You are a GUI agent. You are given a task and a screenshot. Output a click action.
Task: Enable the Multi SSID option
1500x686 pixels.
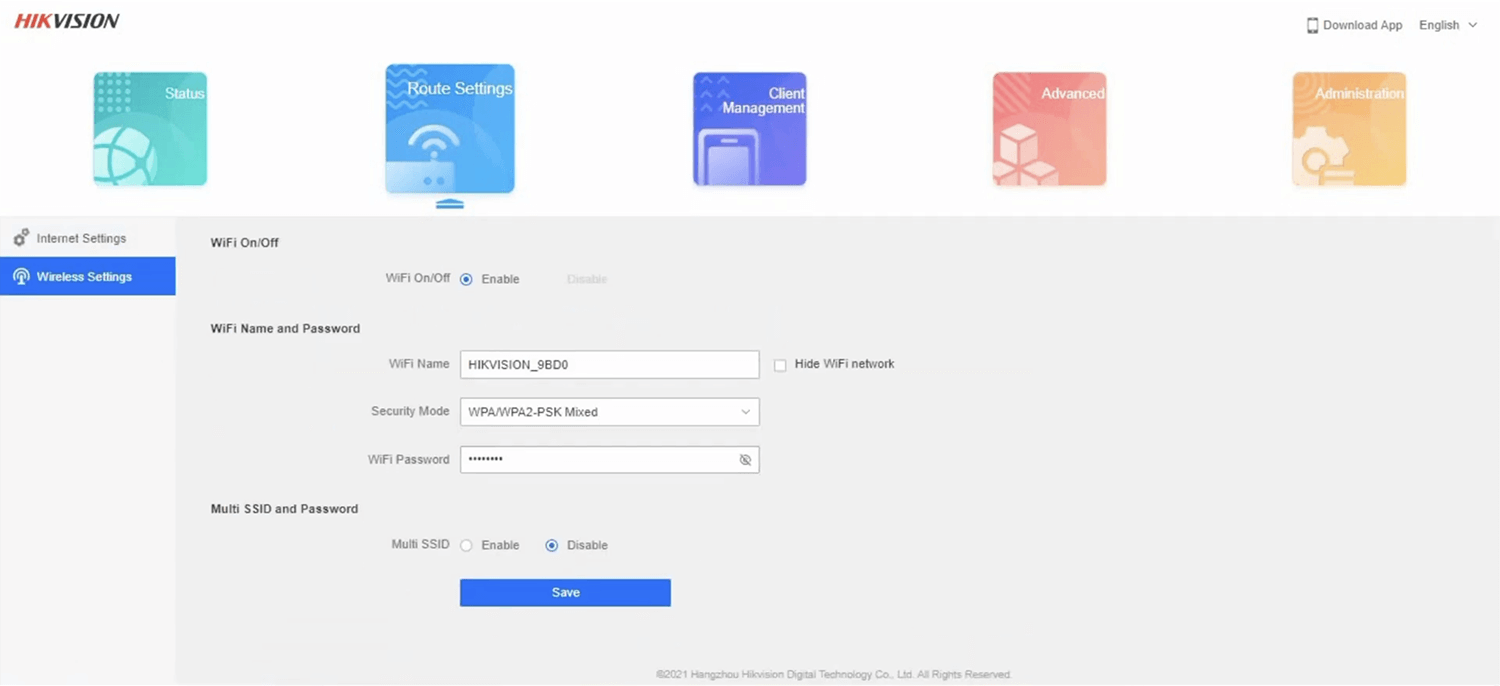467,546
